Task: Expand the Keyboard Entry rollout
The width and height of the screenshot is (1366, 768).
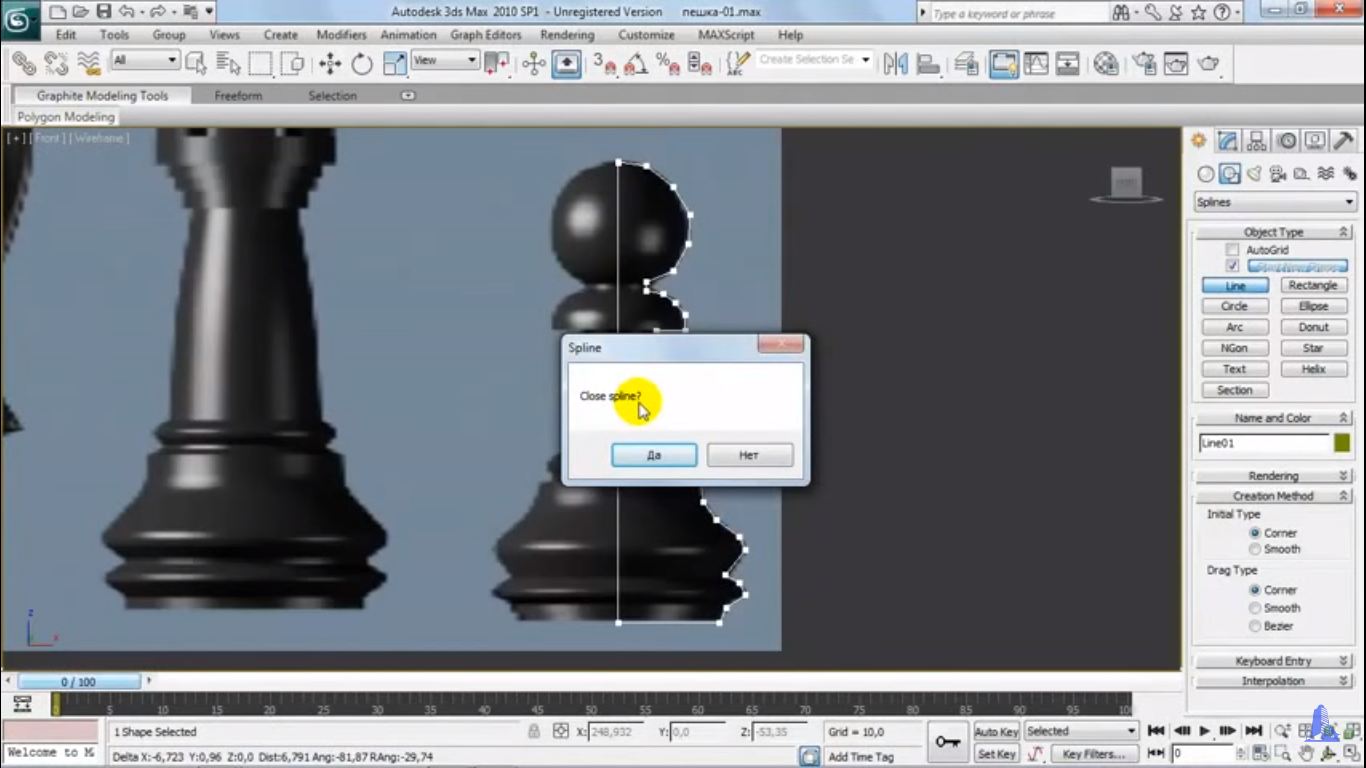Action: pos(1273,661)
